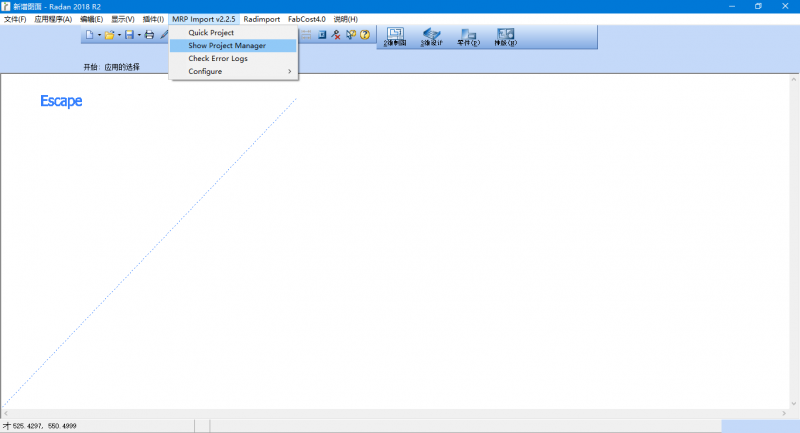This screenshot has width=800, height=433.
Task: Select Quick Project from menu
Action: point(204,33)
